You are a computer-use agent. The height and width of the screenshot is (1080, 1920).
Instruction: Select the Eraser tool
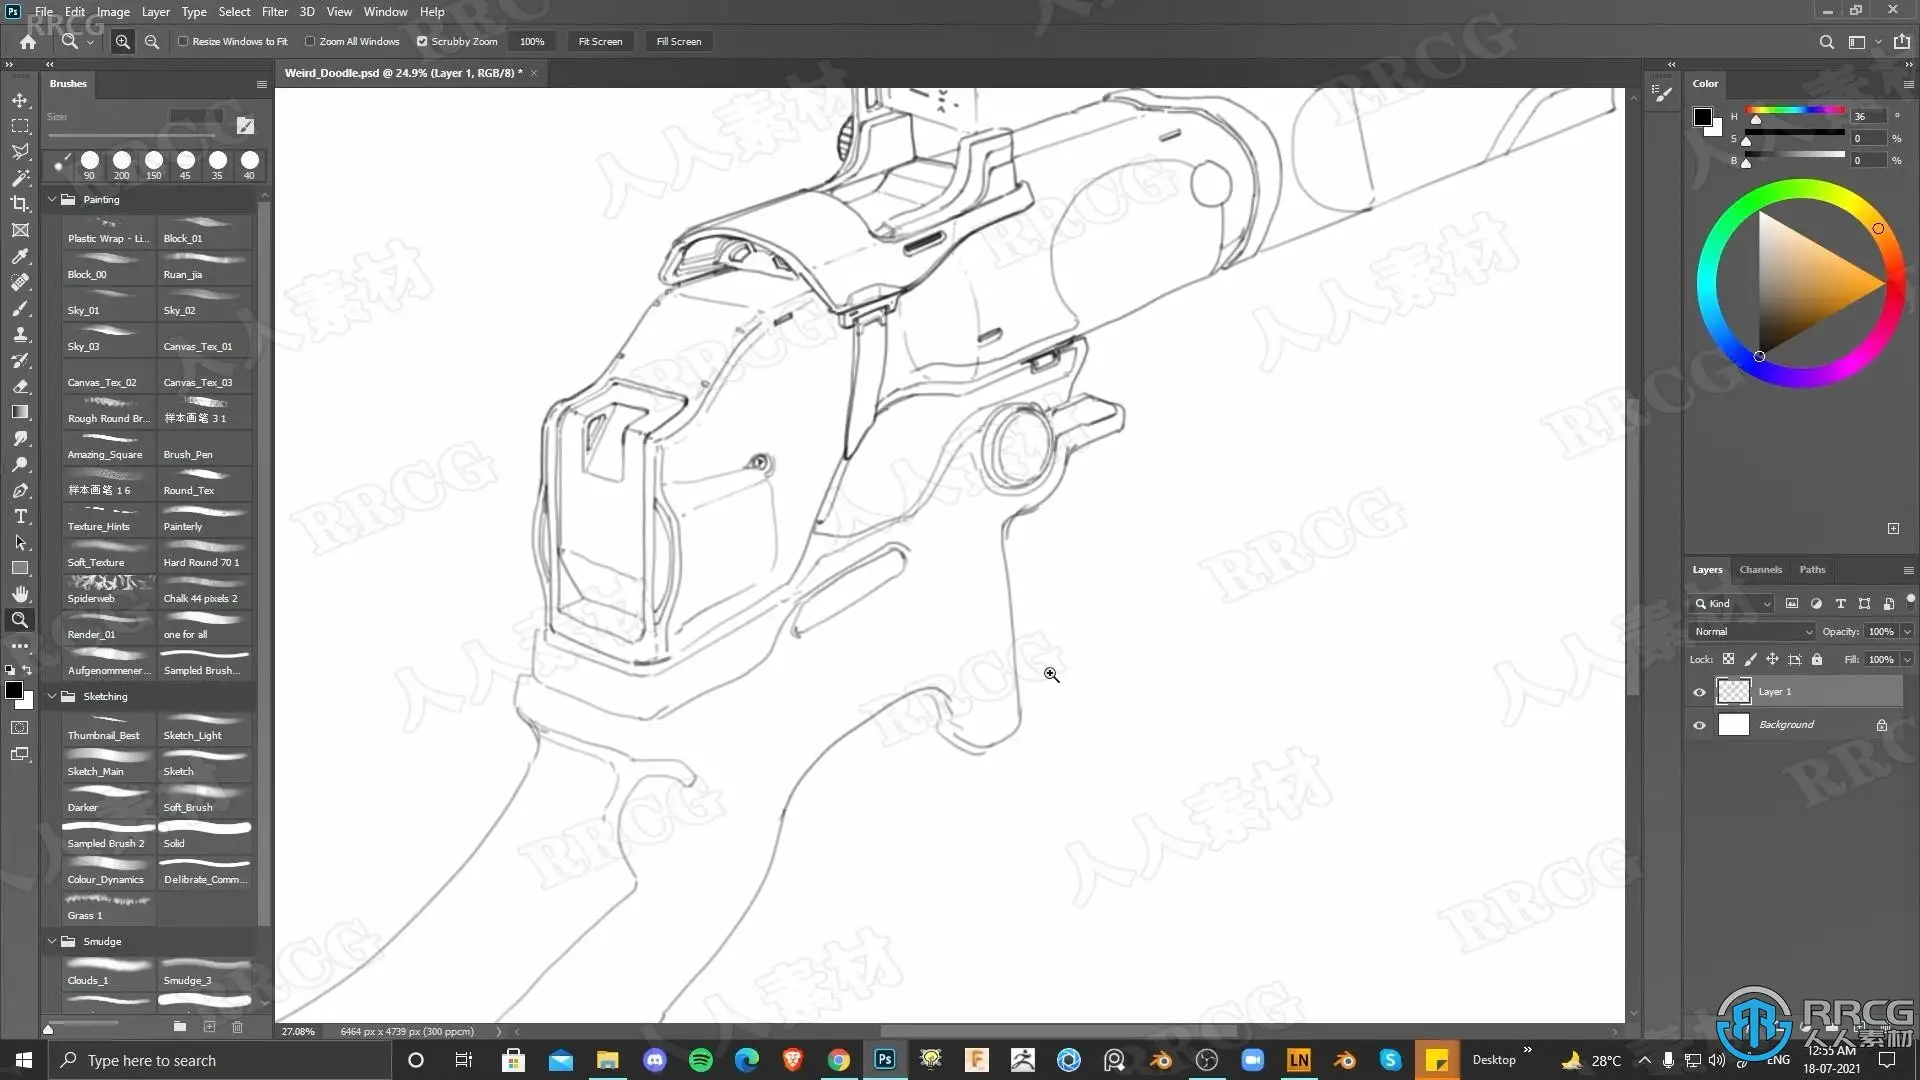20,386
